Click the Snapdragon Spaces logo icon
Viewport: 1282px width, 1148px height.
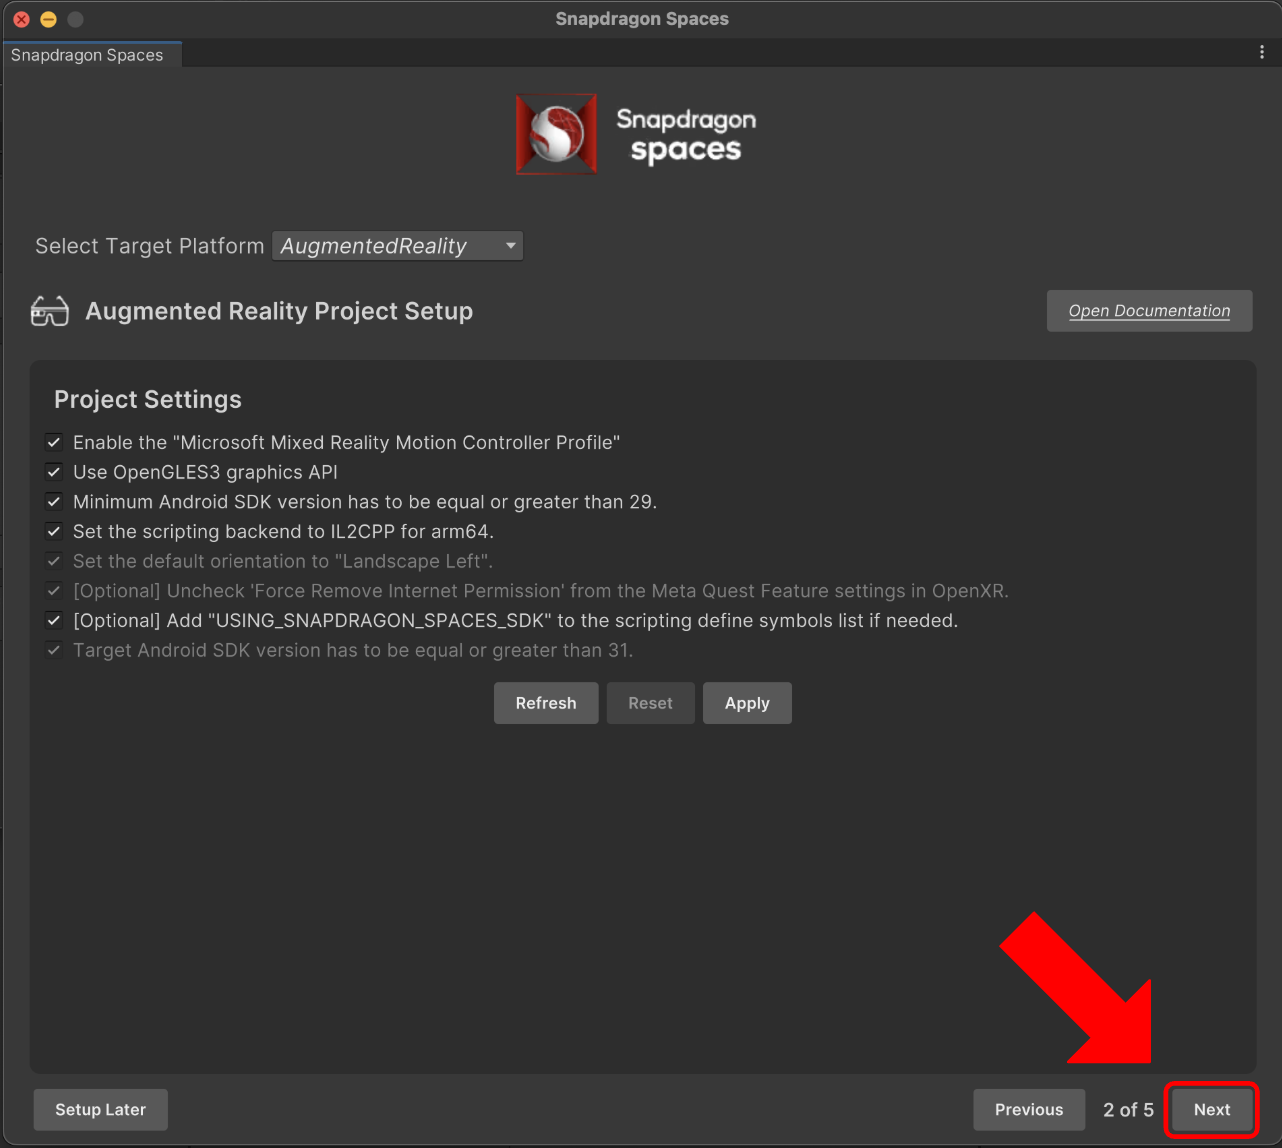click(x=556, y=134)
